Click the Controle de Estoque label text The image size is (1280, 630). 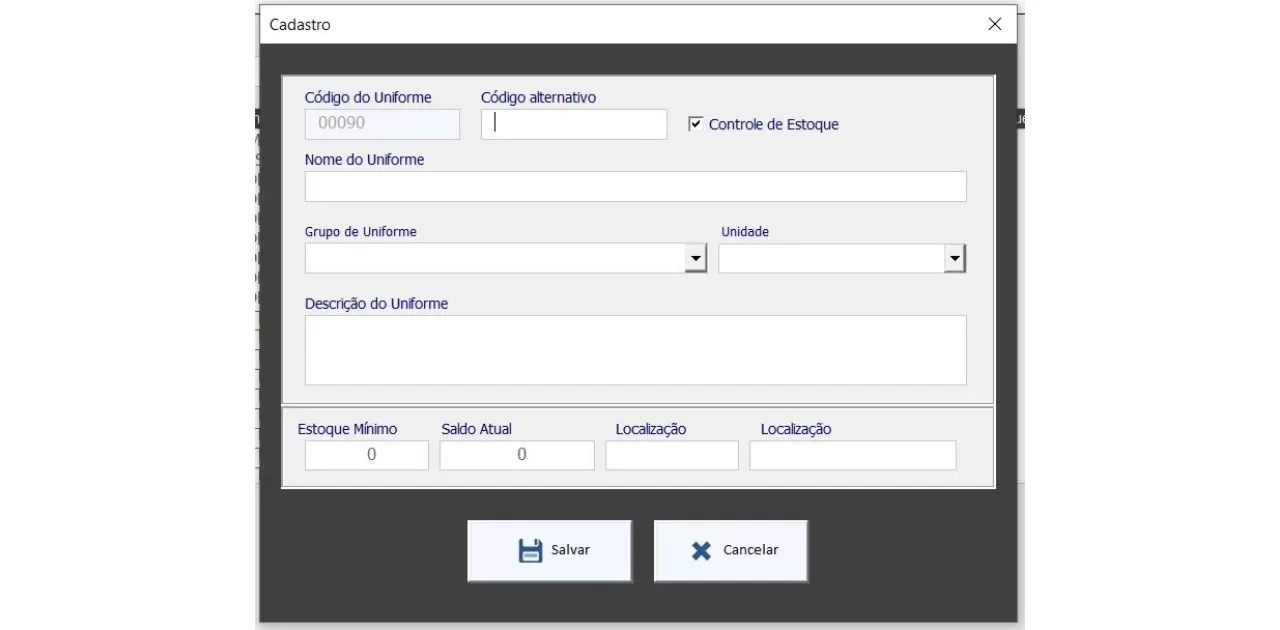[x=773, y=125]
